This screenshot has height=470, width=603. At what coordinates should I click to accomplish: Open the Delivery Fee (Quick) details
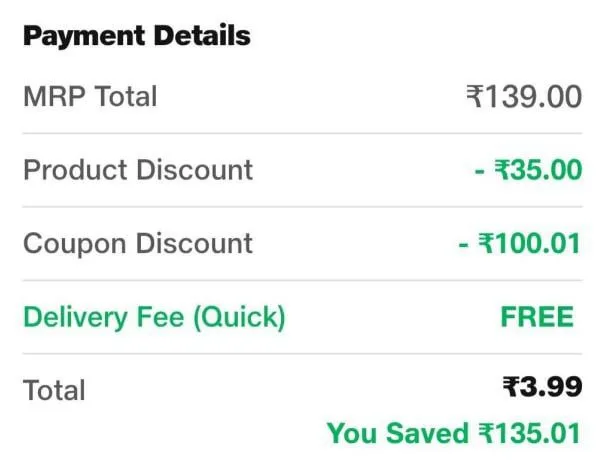coord(154,317)
